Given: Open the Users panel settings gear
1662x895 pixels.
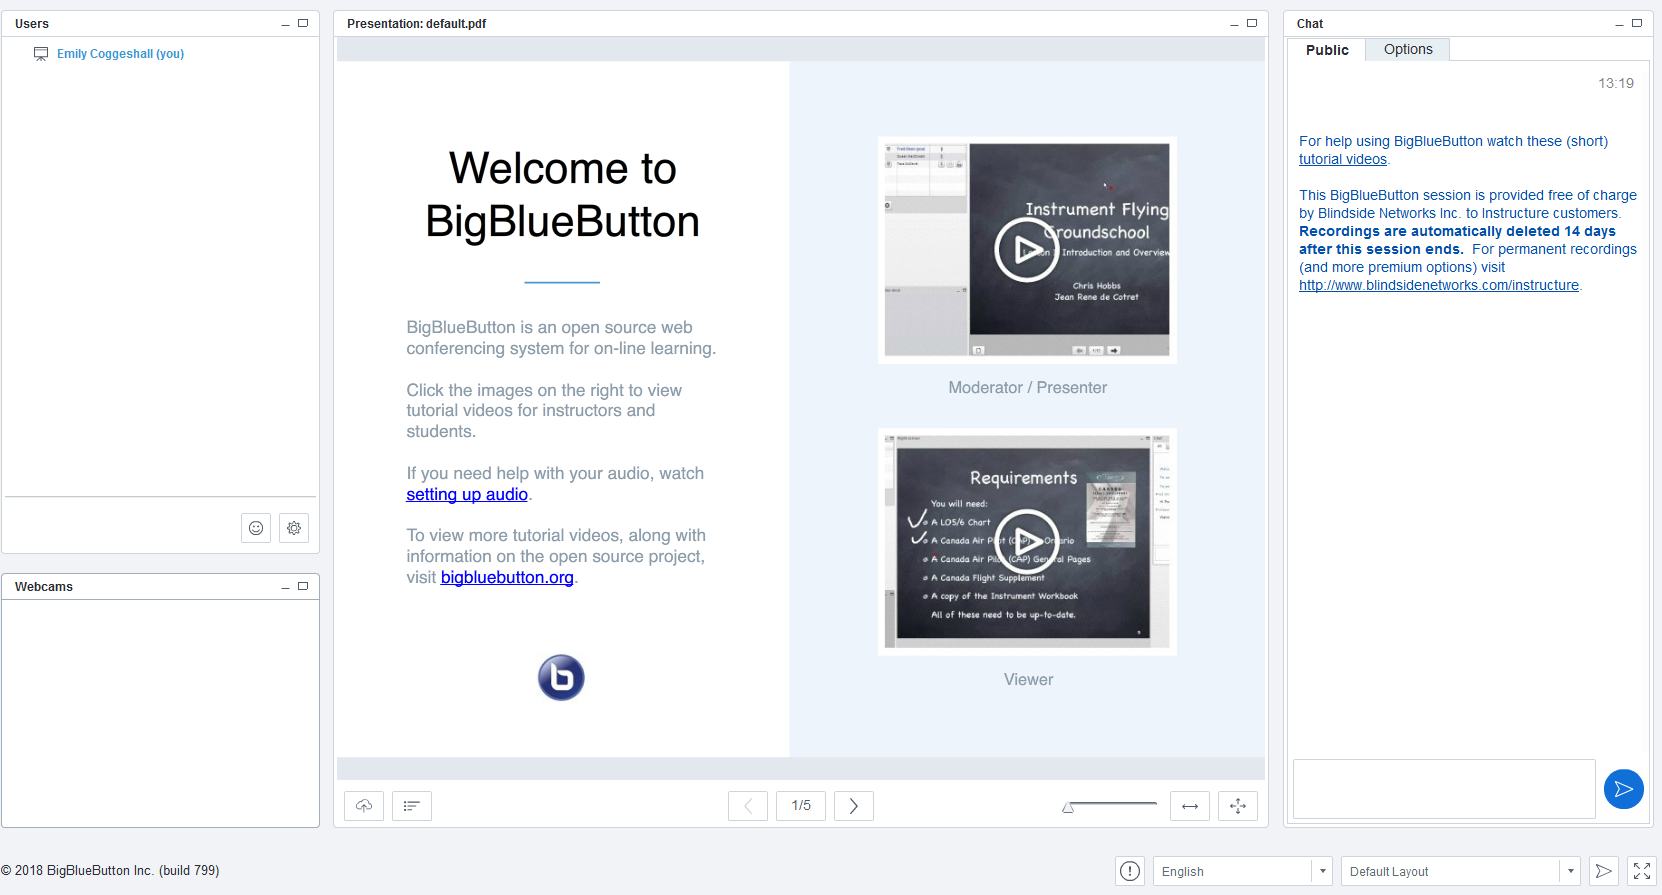Looking at the screenshot, I should coord(294,528).
